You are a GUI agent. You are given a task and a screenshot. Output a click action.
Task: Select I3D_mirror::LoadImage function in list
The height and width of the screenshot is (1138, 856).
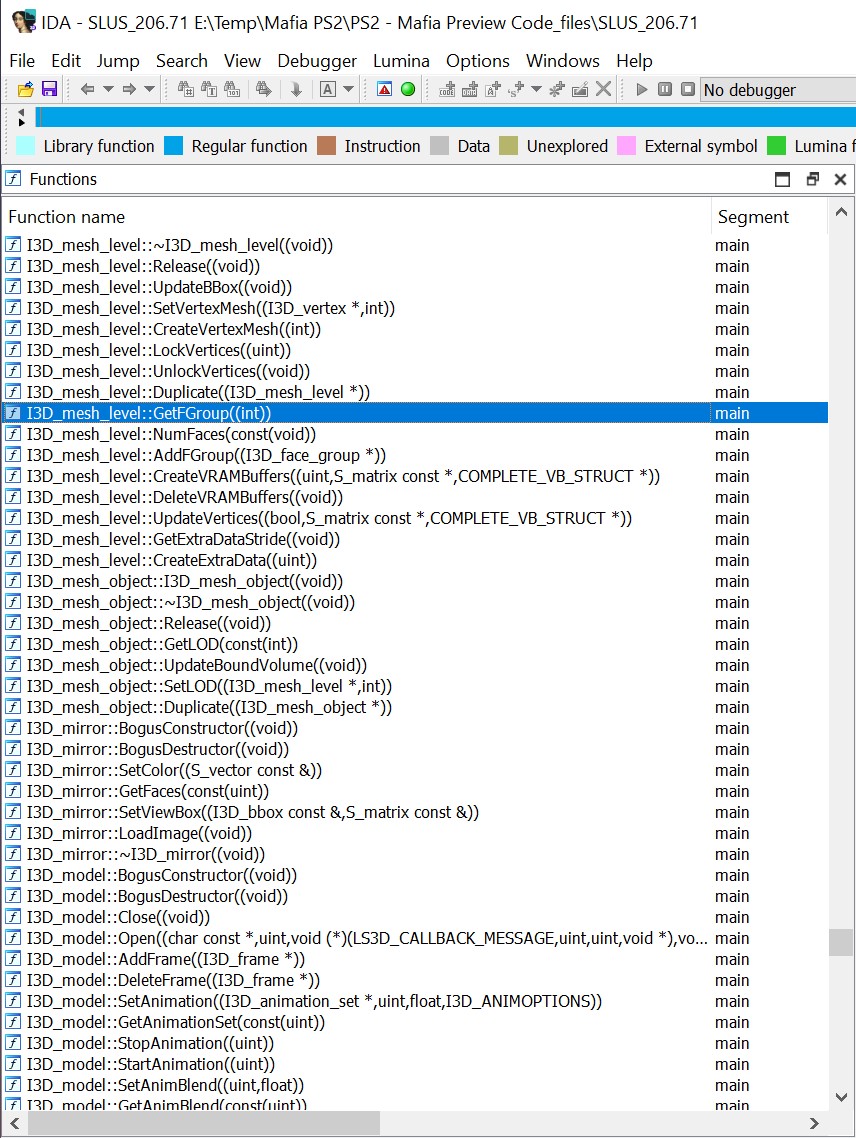139,833
